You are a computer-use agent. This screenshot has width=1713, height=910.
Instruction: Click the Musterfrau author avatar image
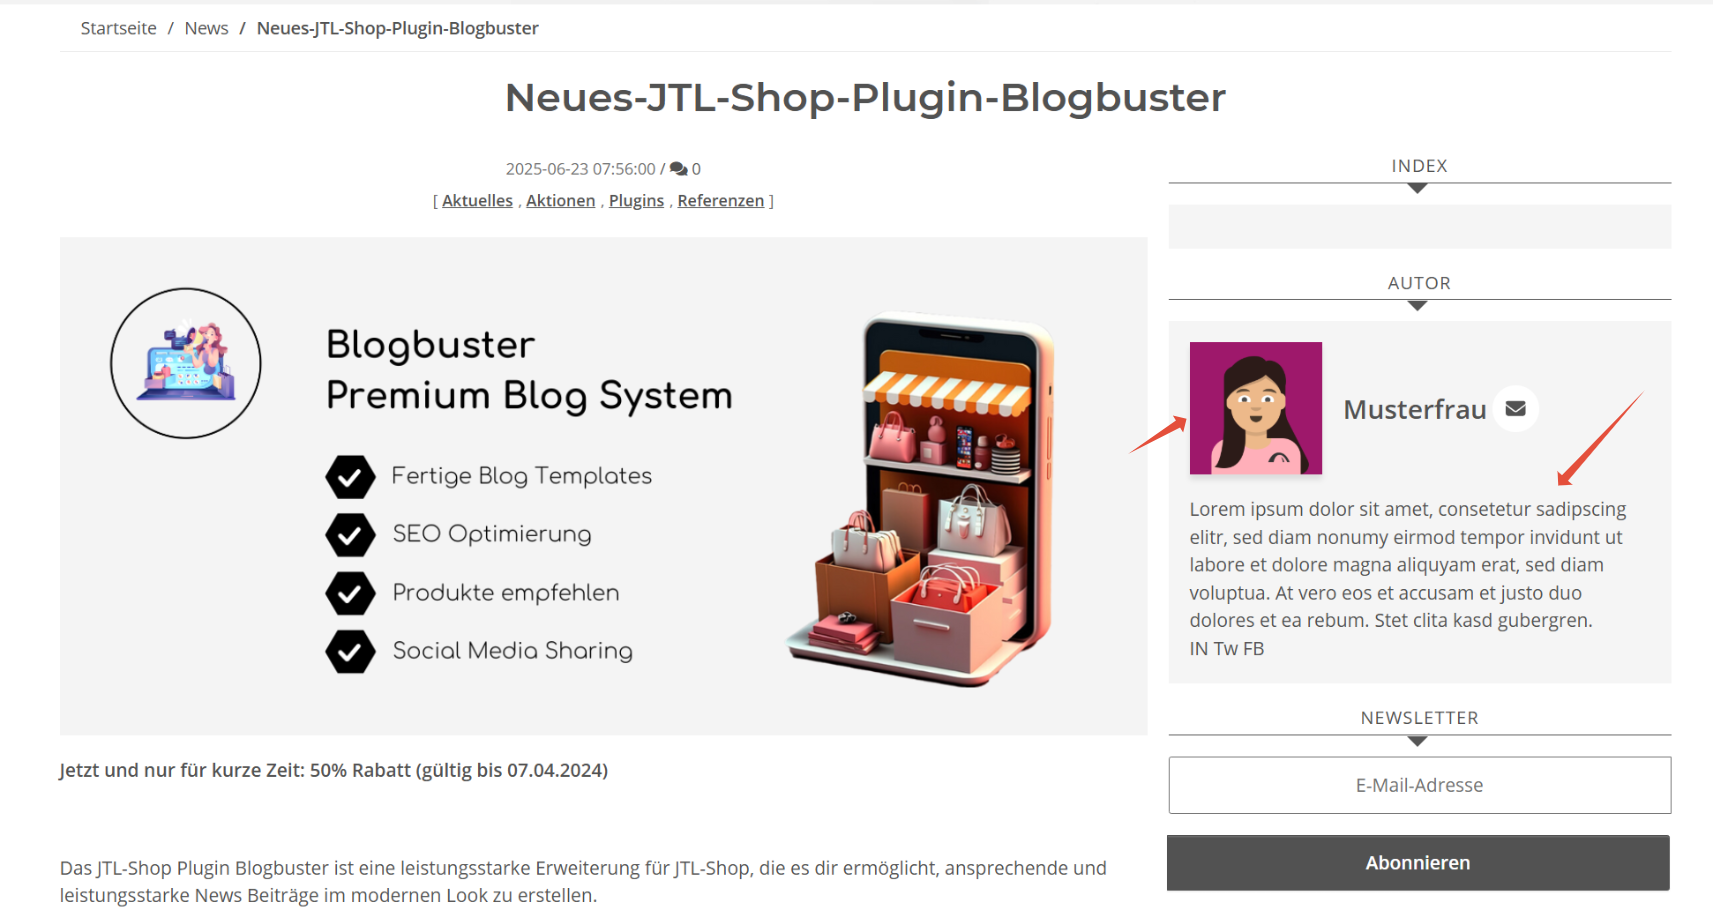coord(1255,408)
